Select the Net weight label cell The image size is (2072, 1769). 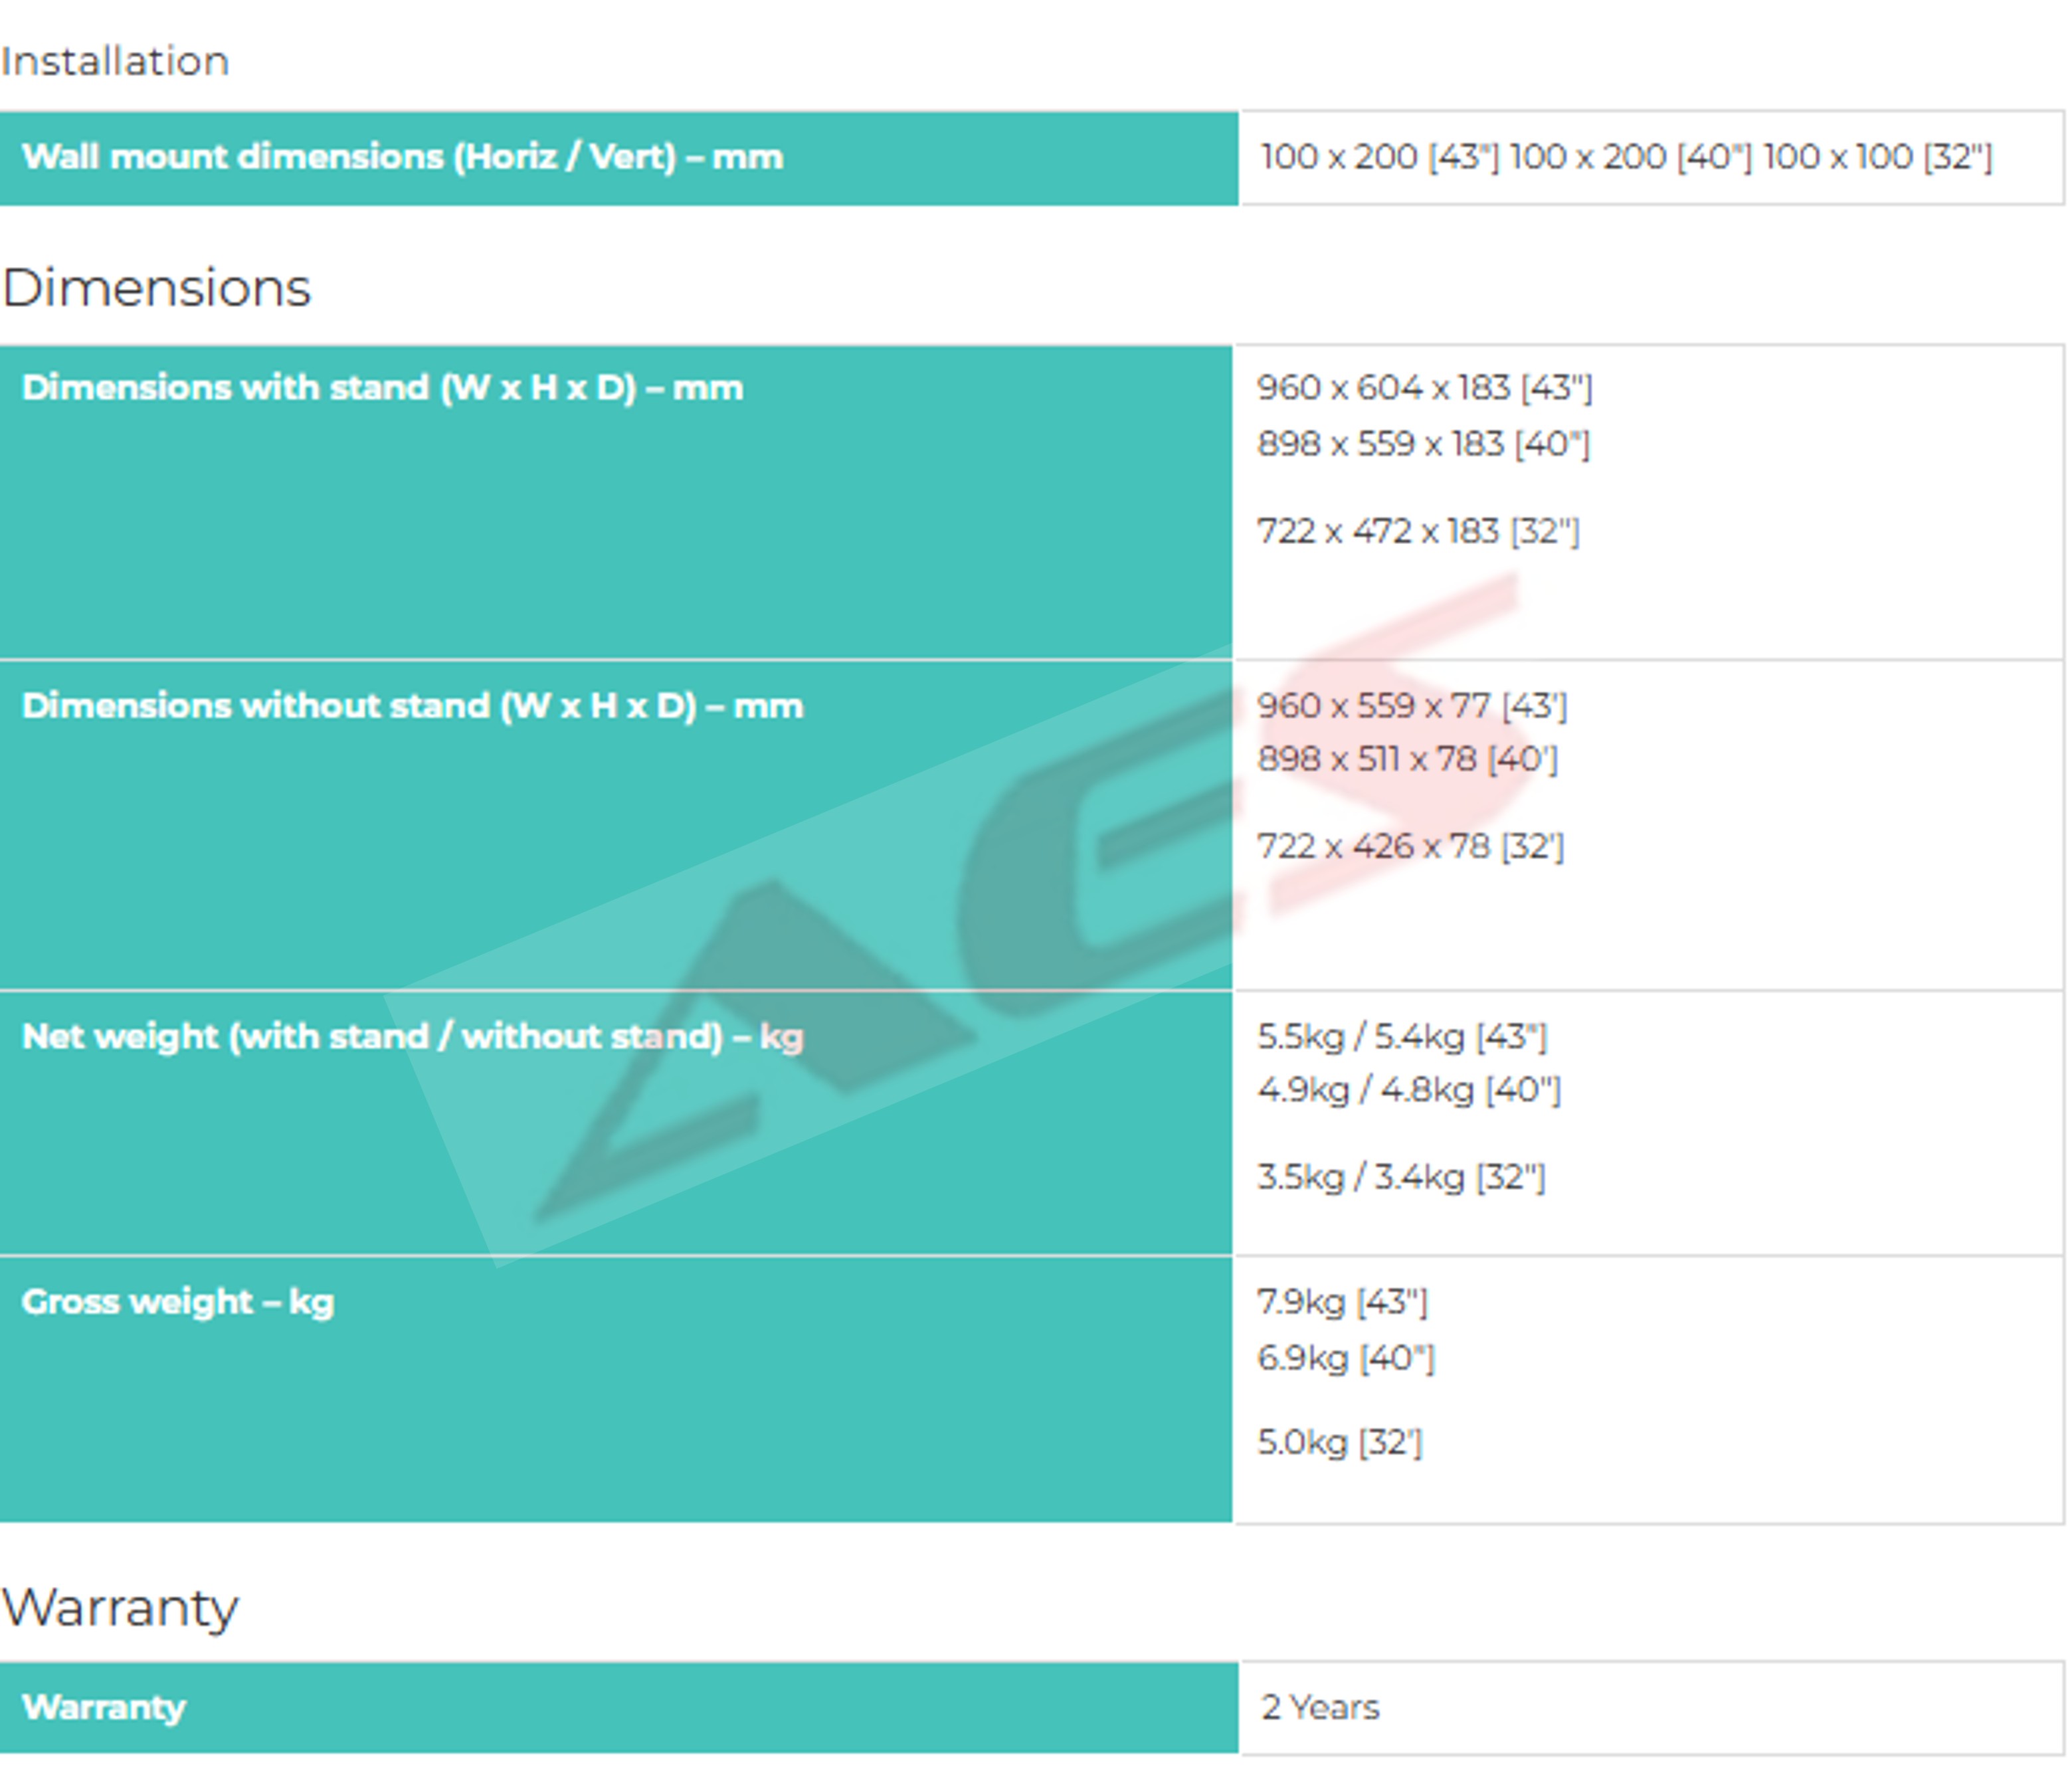pos(412,1036)
